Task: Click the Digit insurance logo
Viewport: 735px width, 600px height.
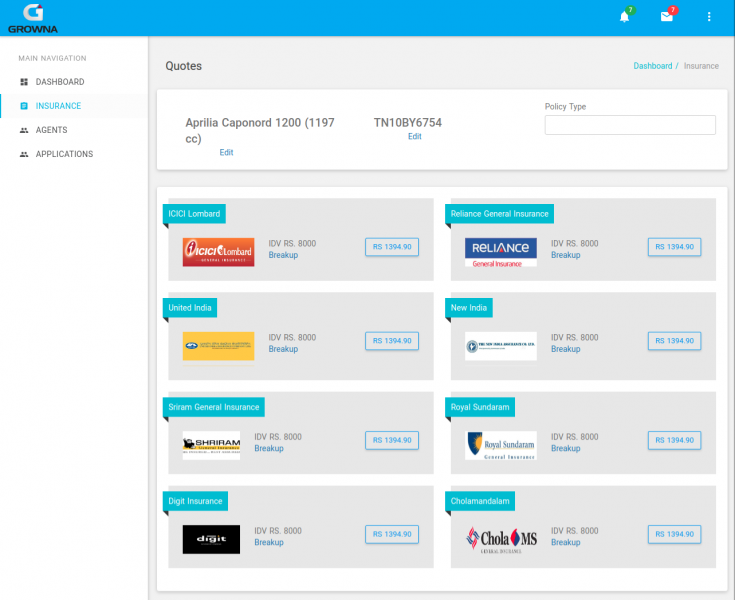Action: 211,540
